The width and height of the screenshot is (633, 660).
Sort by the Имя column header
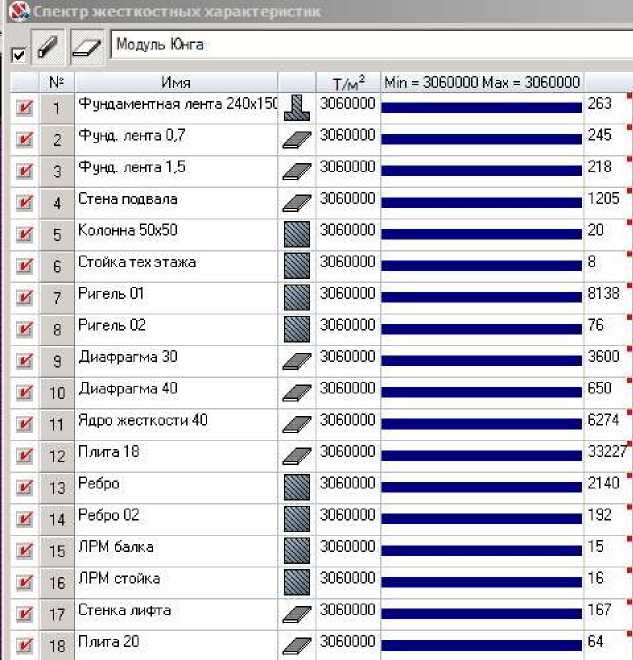(x=176, y=82)
